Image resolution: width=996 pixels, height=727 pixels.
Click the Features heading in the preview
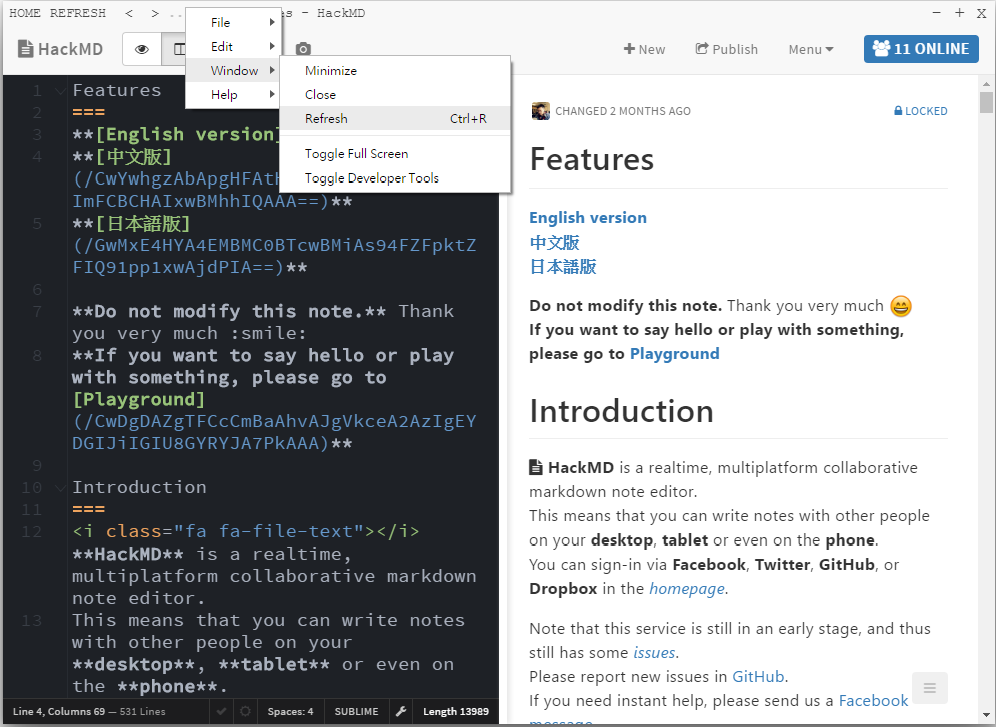pyautogui.click(x=591, y=159)
